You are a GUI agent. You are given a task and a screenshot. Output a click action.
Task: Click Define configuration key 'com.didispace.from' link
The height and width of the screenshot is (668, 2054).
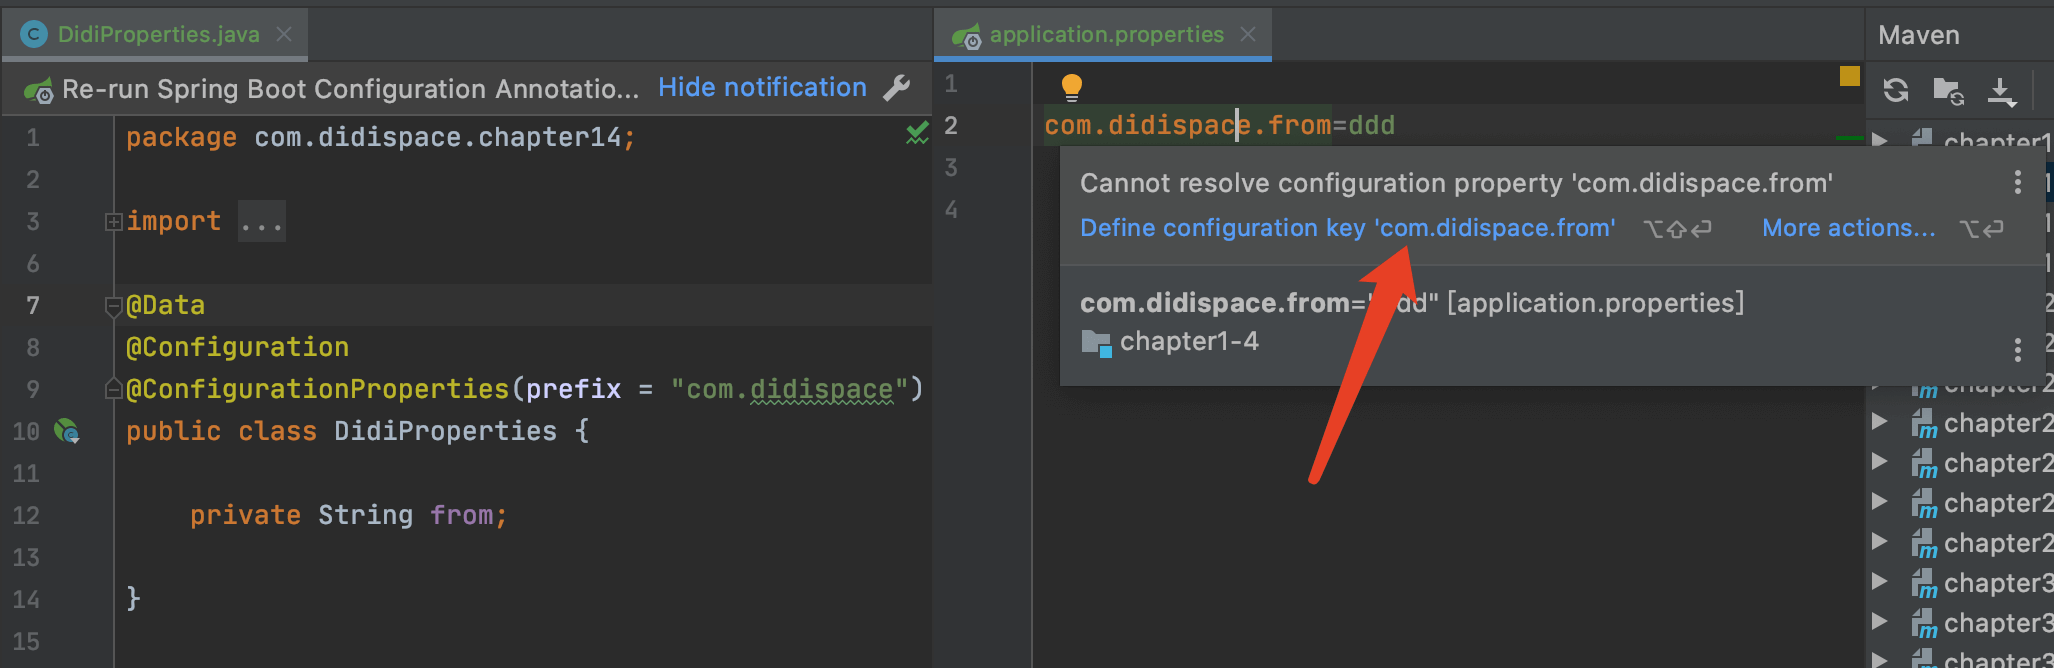tap(1347, 228)
